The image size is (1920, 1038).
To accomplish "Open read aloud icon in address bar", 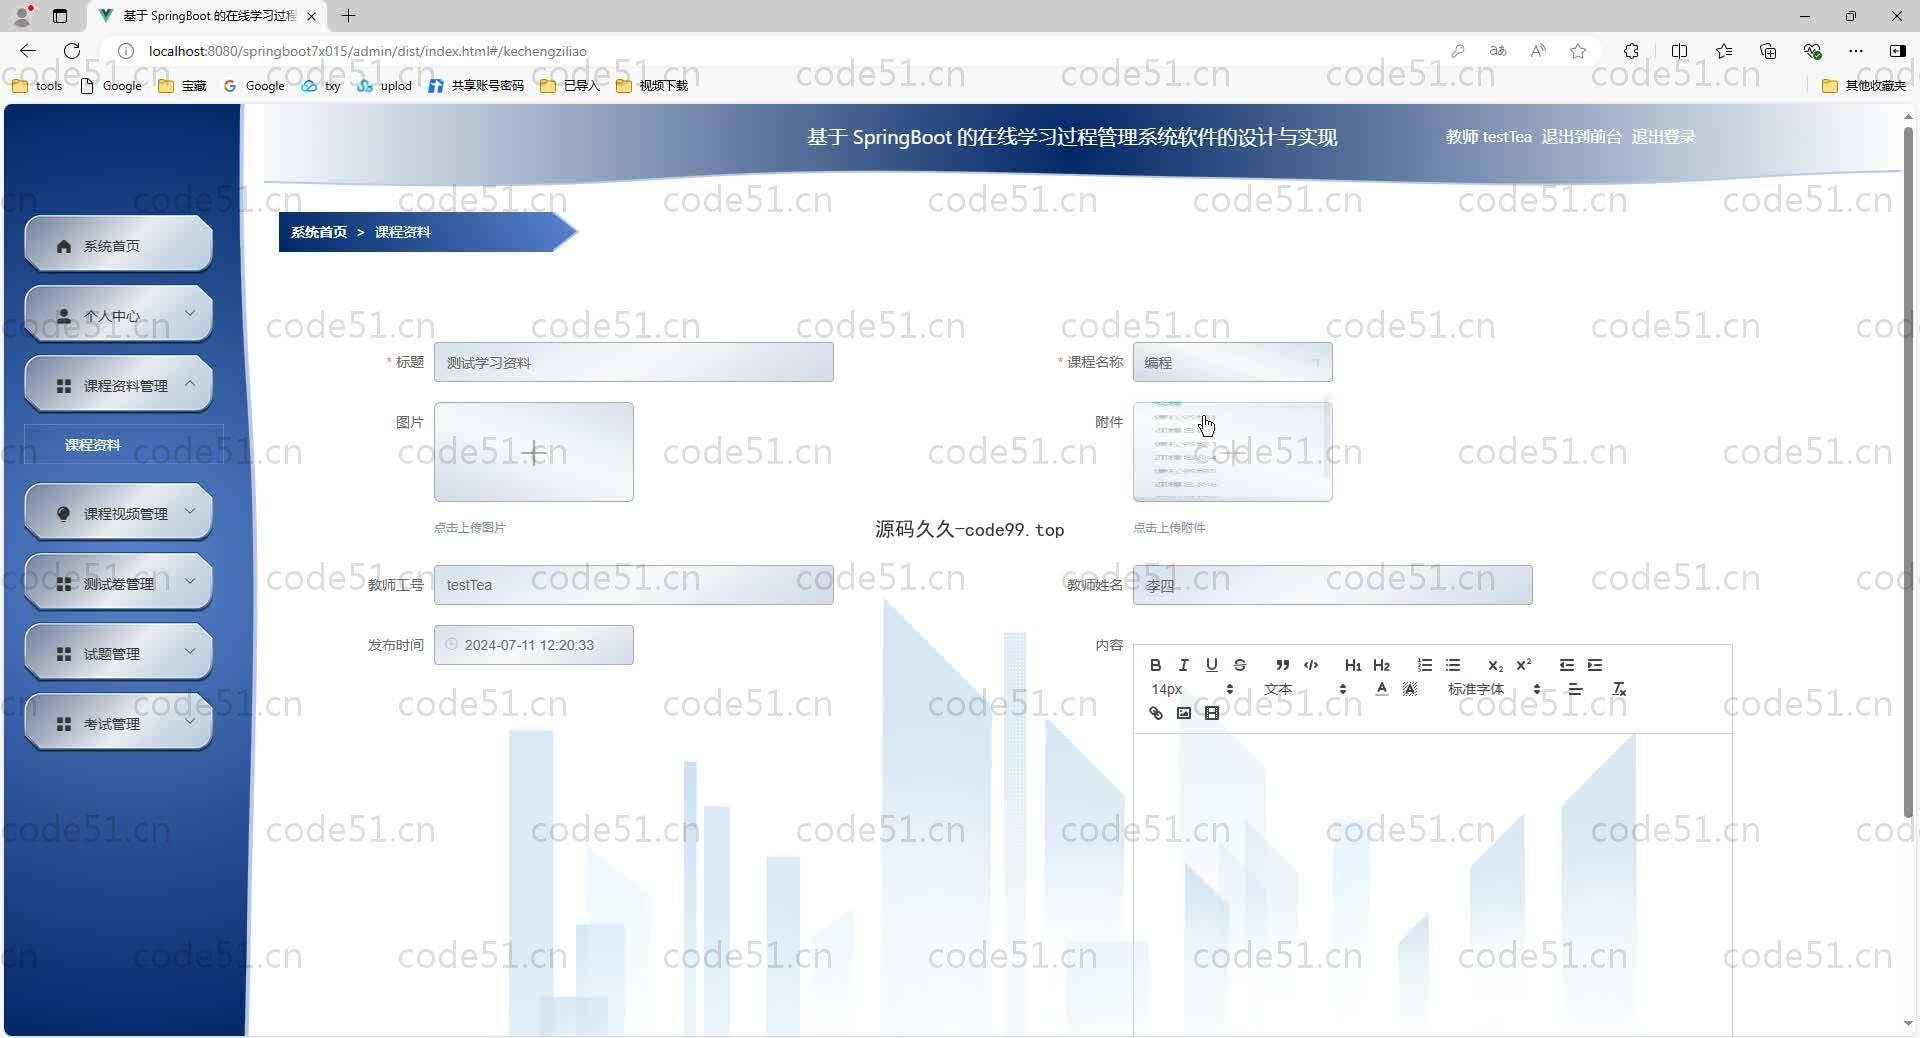I will 1538,51.
